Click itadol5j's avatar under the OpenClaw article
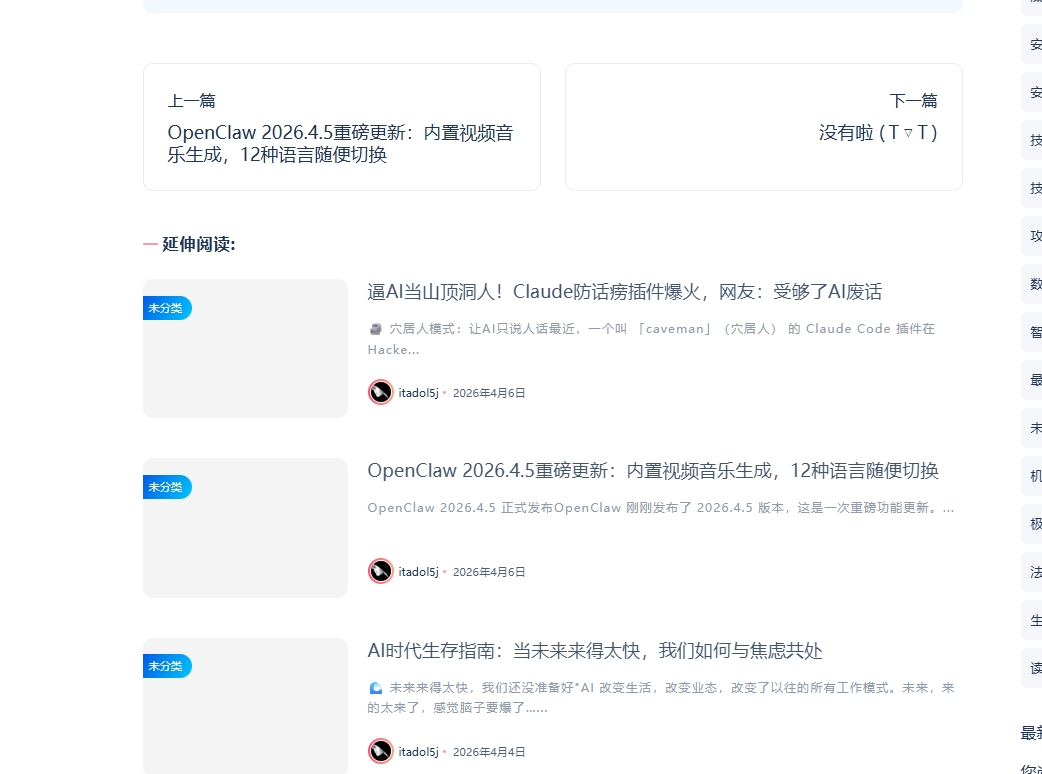 380,571
